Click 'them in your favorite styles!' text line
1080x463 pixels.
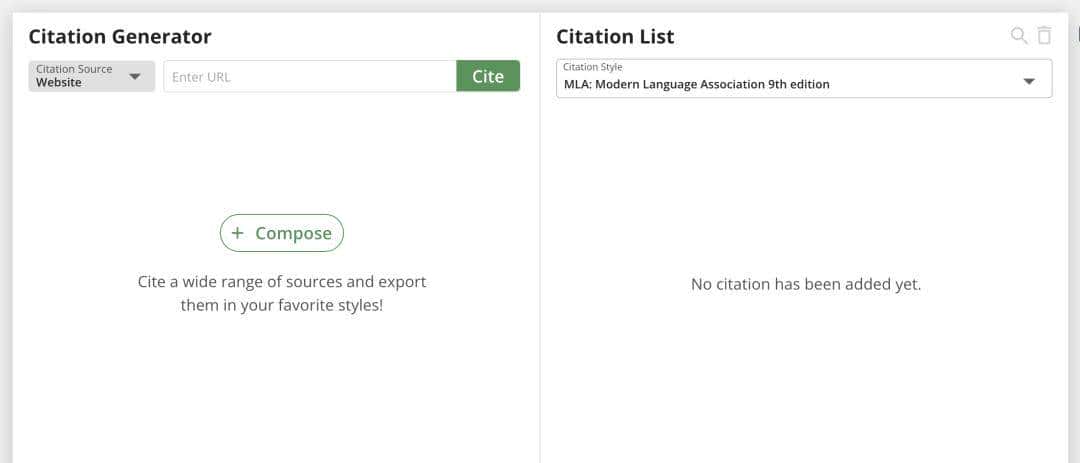[x=281, y=305]
